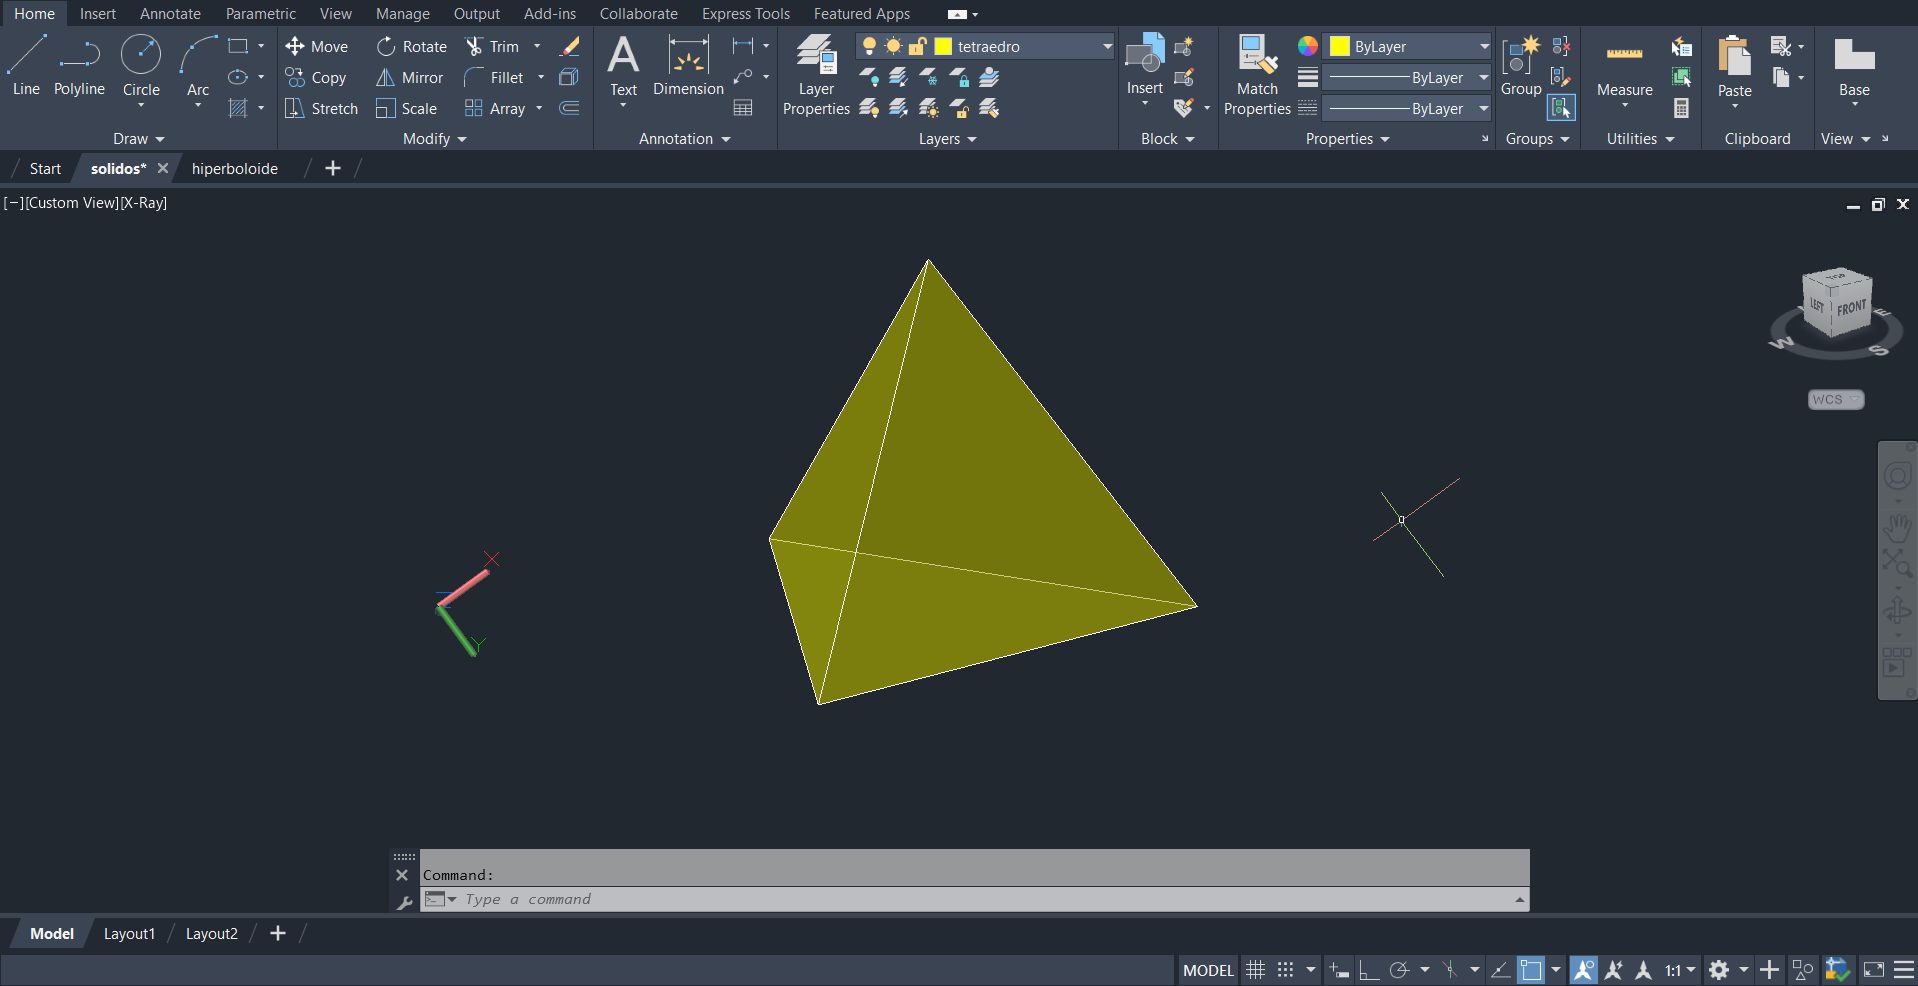Toggle dynamic input in status bar
The height and width of the screenshot is (986, 1918).
pos(1340,970)
